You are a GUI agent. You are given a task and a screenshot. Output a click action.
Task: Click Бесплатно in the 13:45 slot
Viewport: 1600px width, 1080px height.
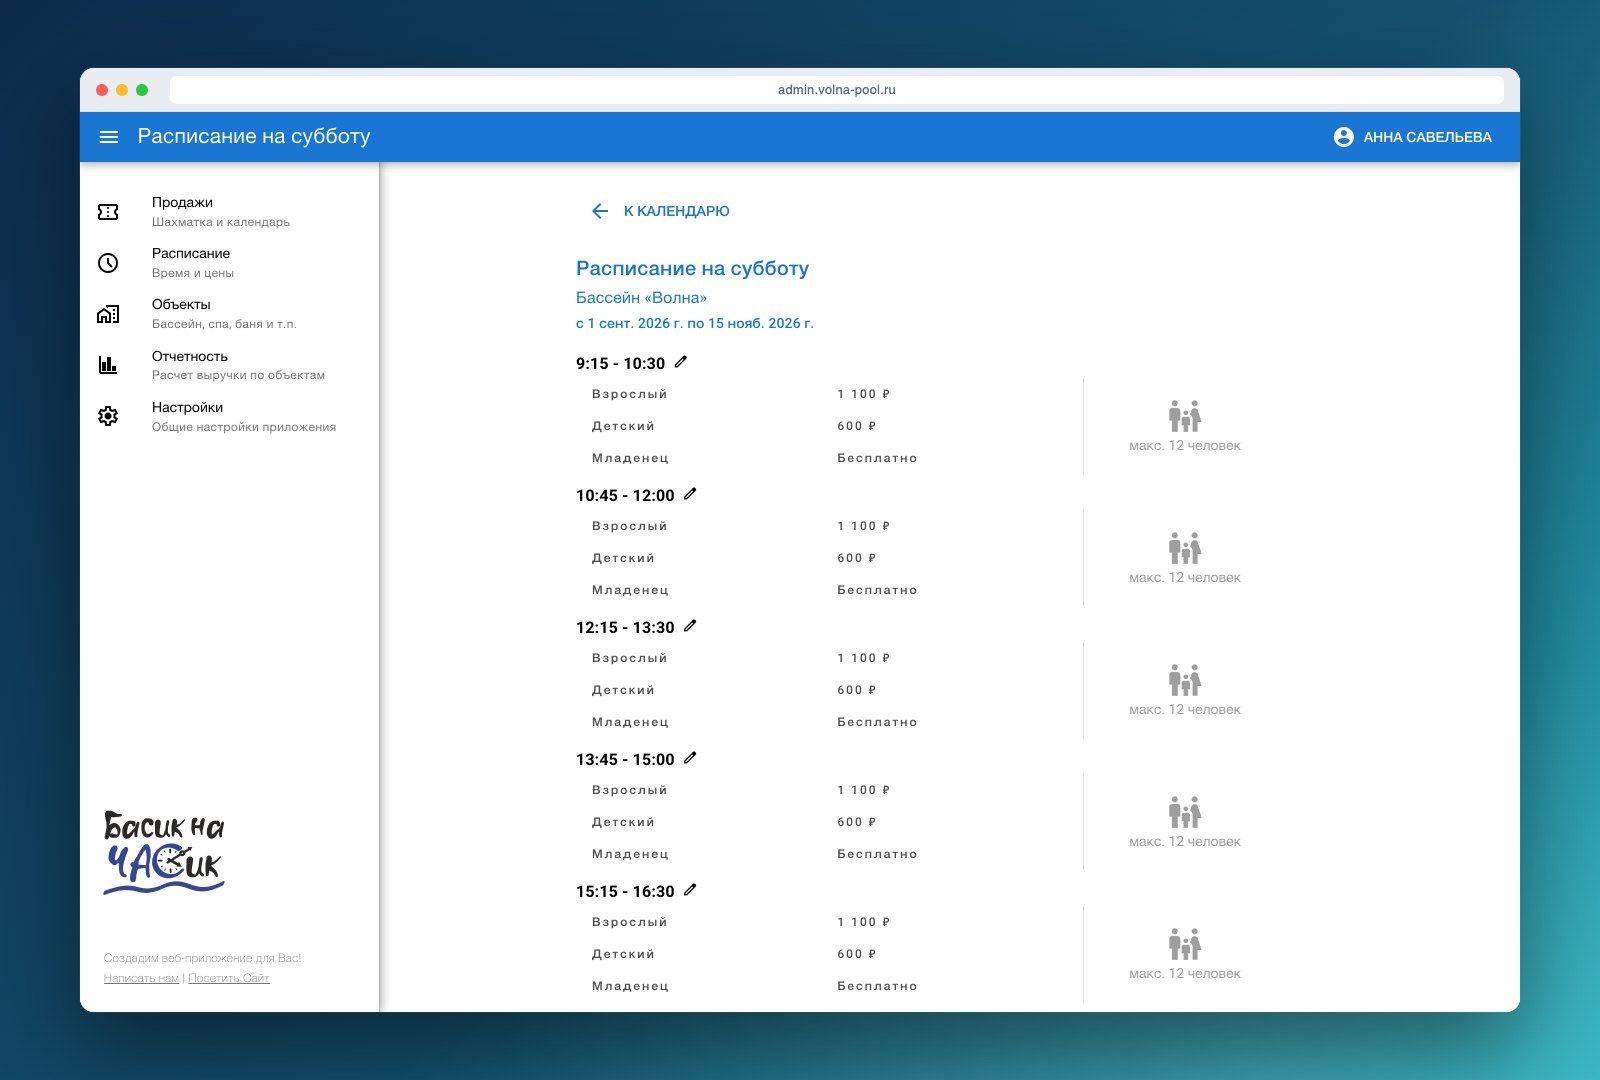pos(877,854)
